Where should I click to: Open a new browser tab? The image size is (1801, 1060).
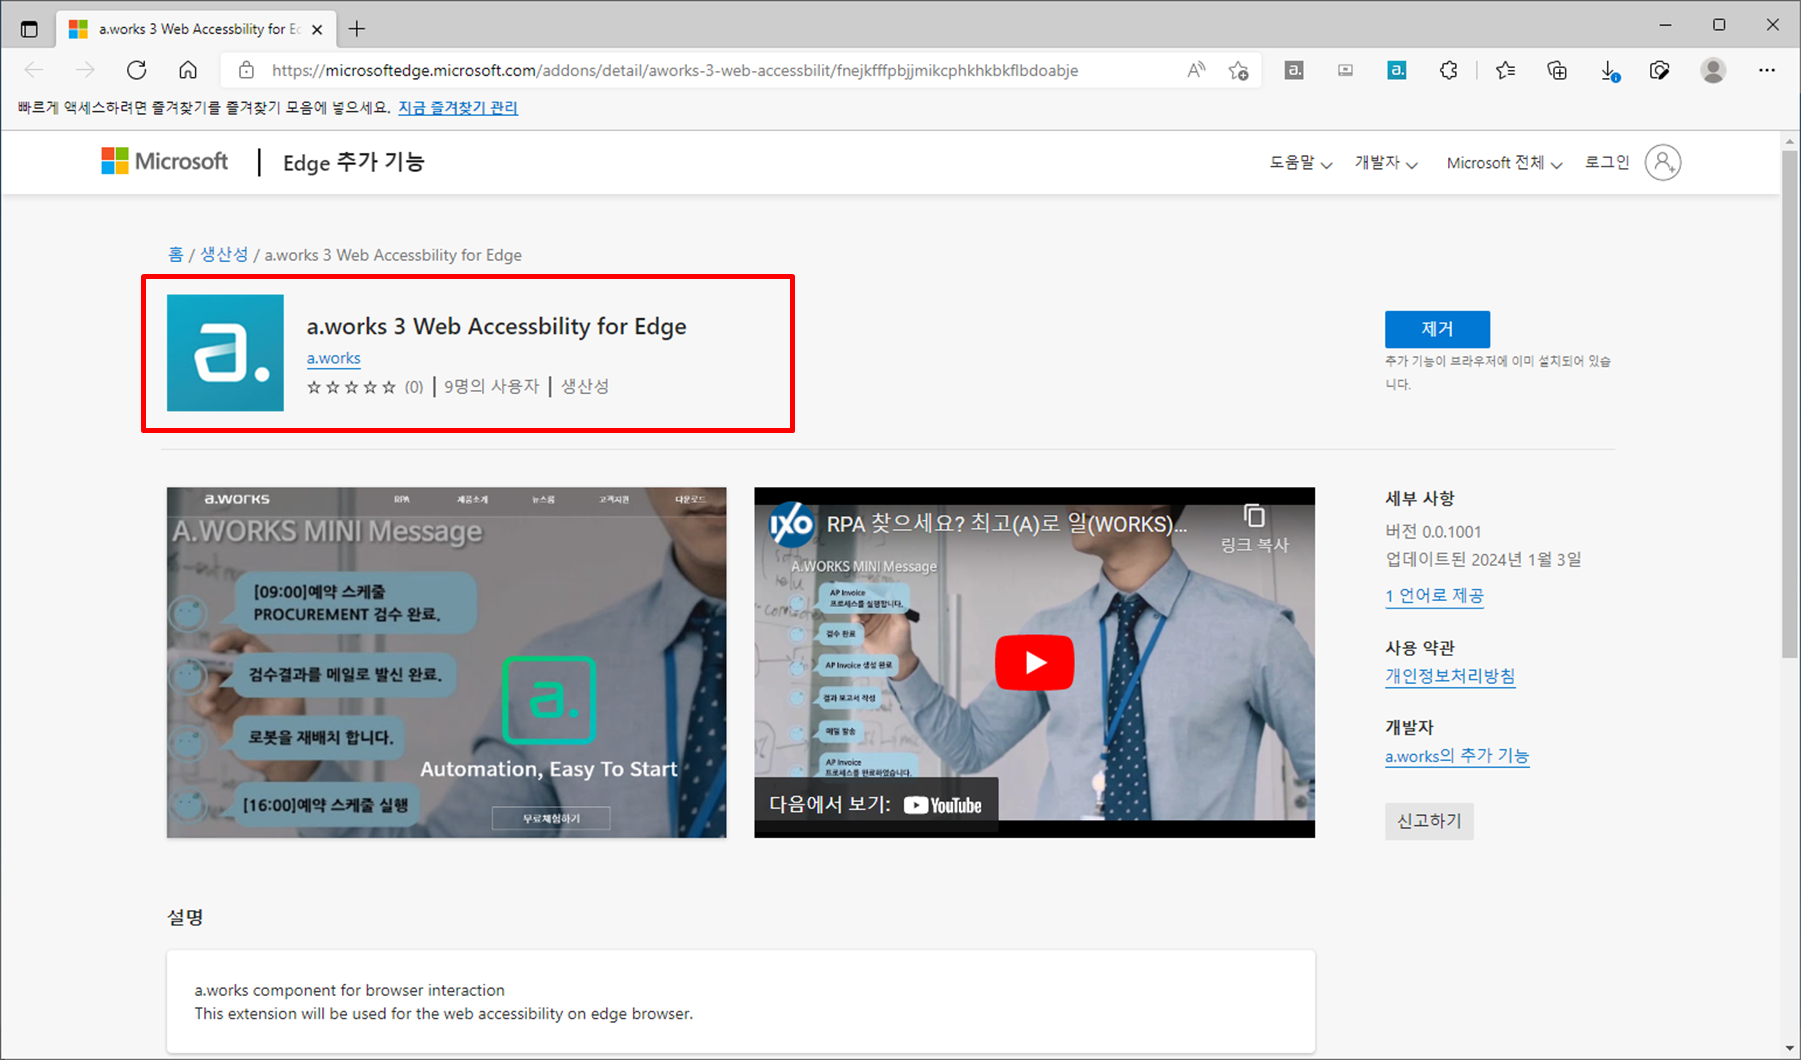click(357, 29)
